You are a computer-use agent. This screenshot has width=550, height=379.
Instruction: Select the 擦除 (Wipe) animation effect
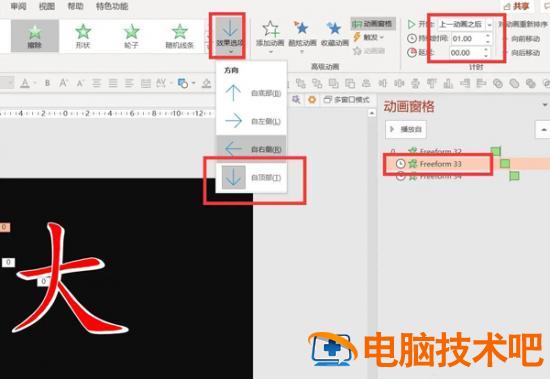[35, 36]
